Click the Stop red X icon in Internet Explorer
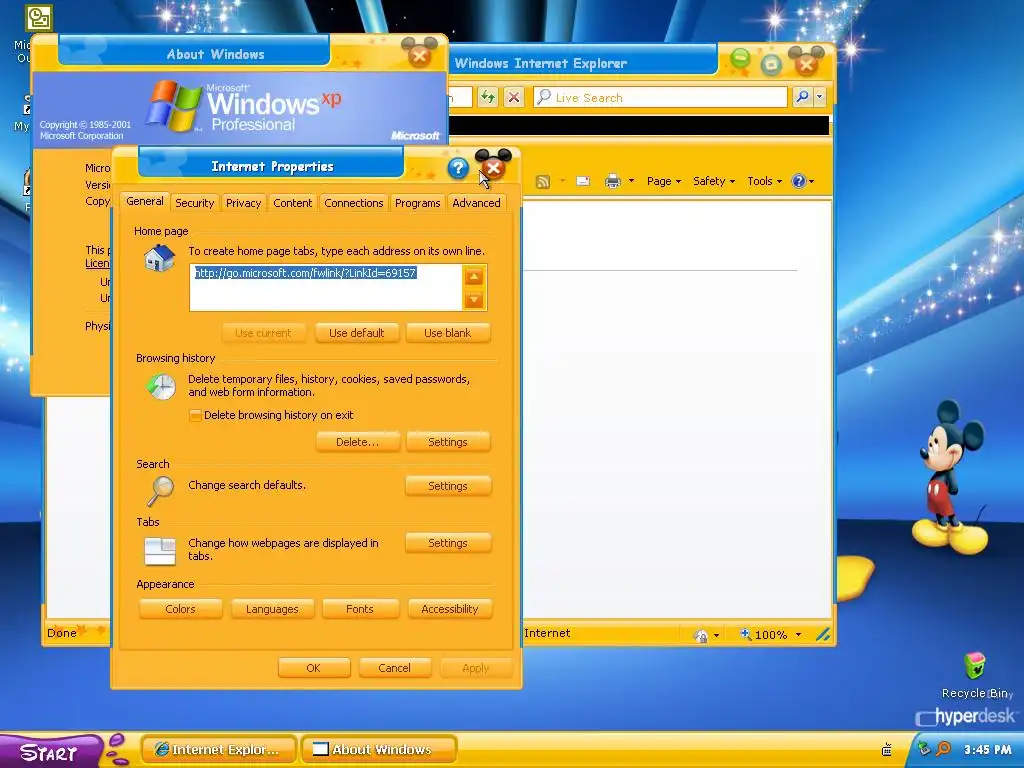 click(x=514, y=97)
